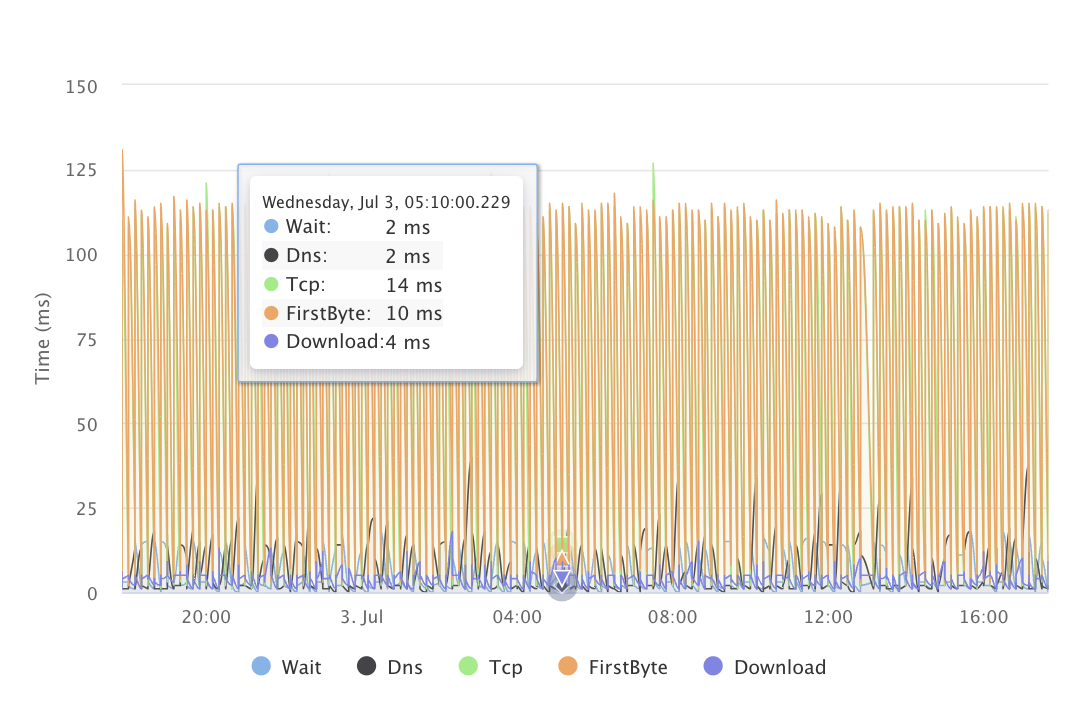Click the Time (ms) y-axis title
The height and width of the screenshot is (722, 1092).
click(43, 339)
